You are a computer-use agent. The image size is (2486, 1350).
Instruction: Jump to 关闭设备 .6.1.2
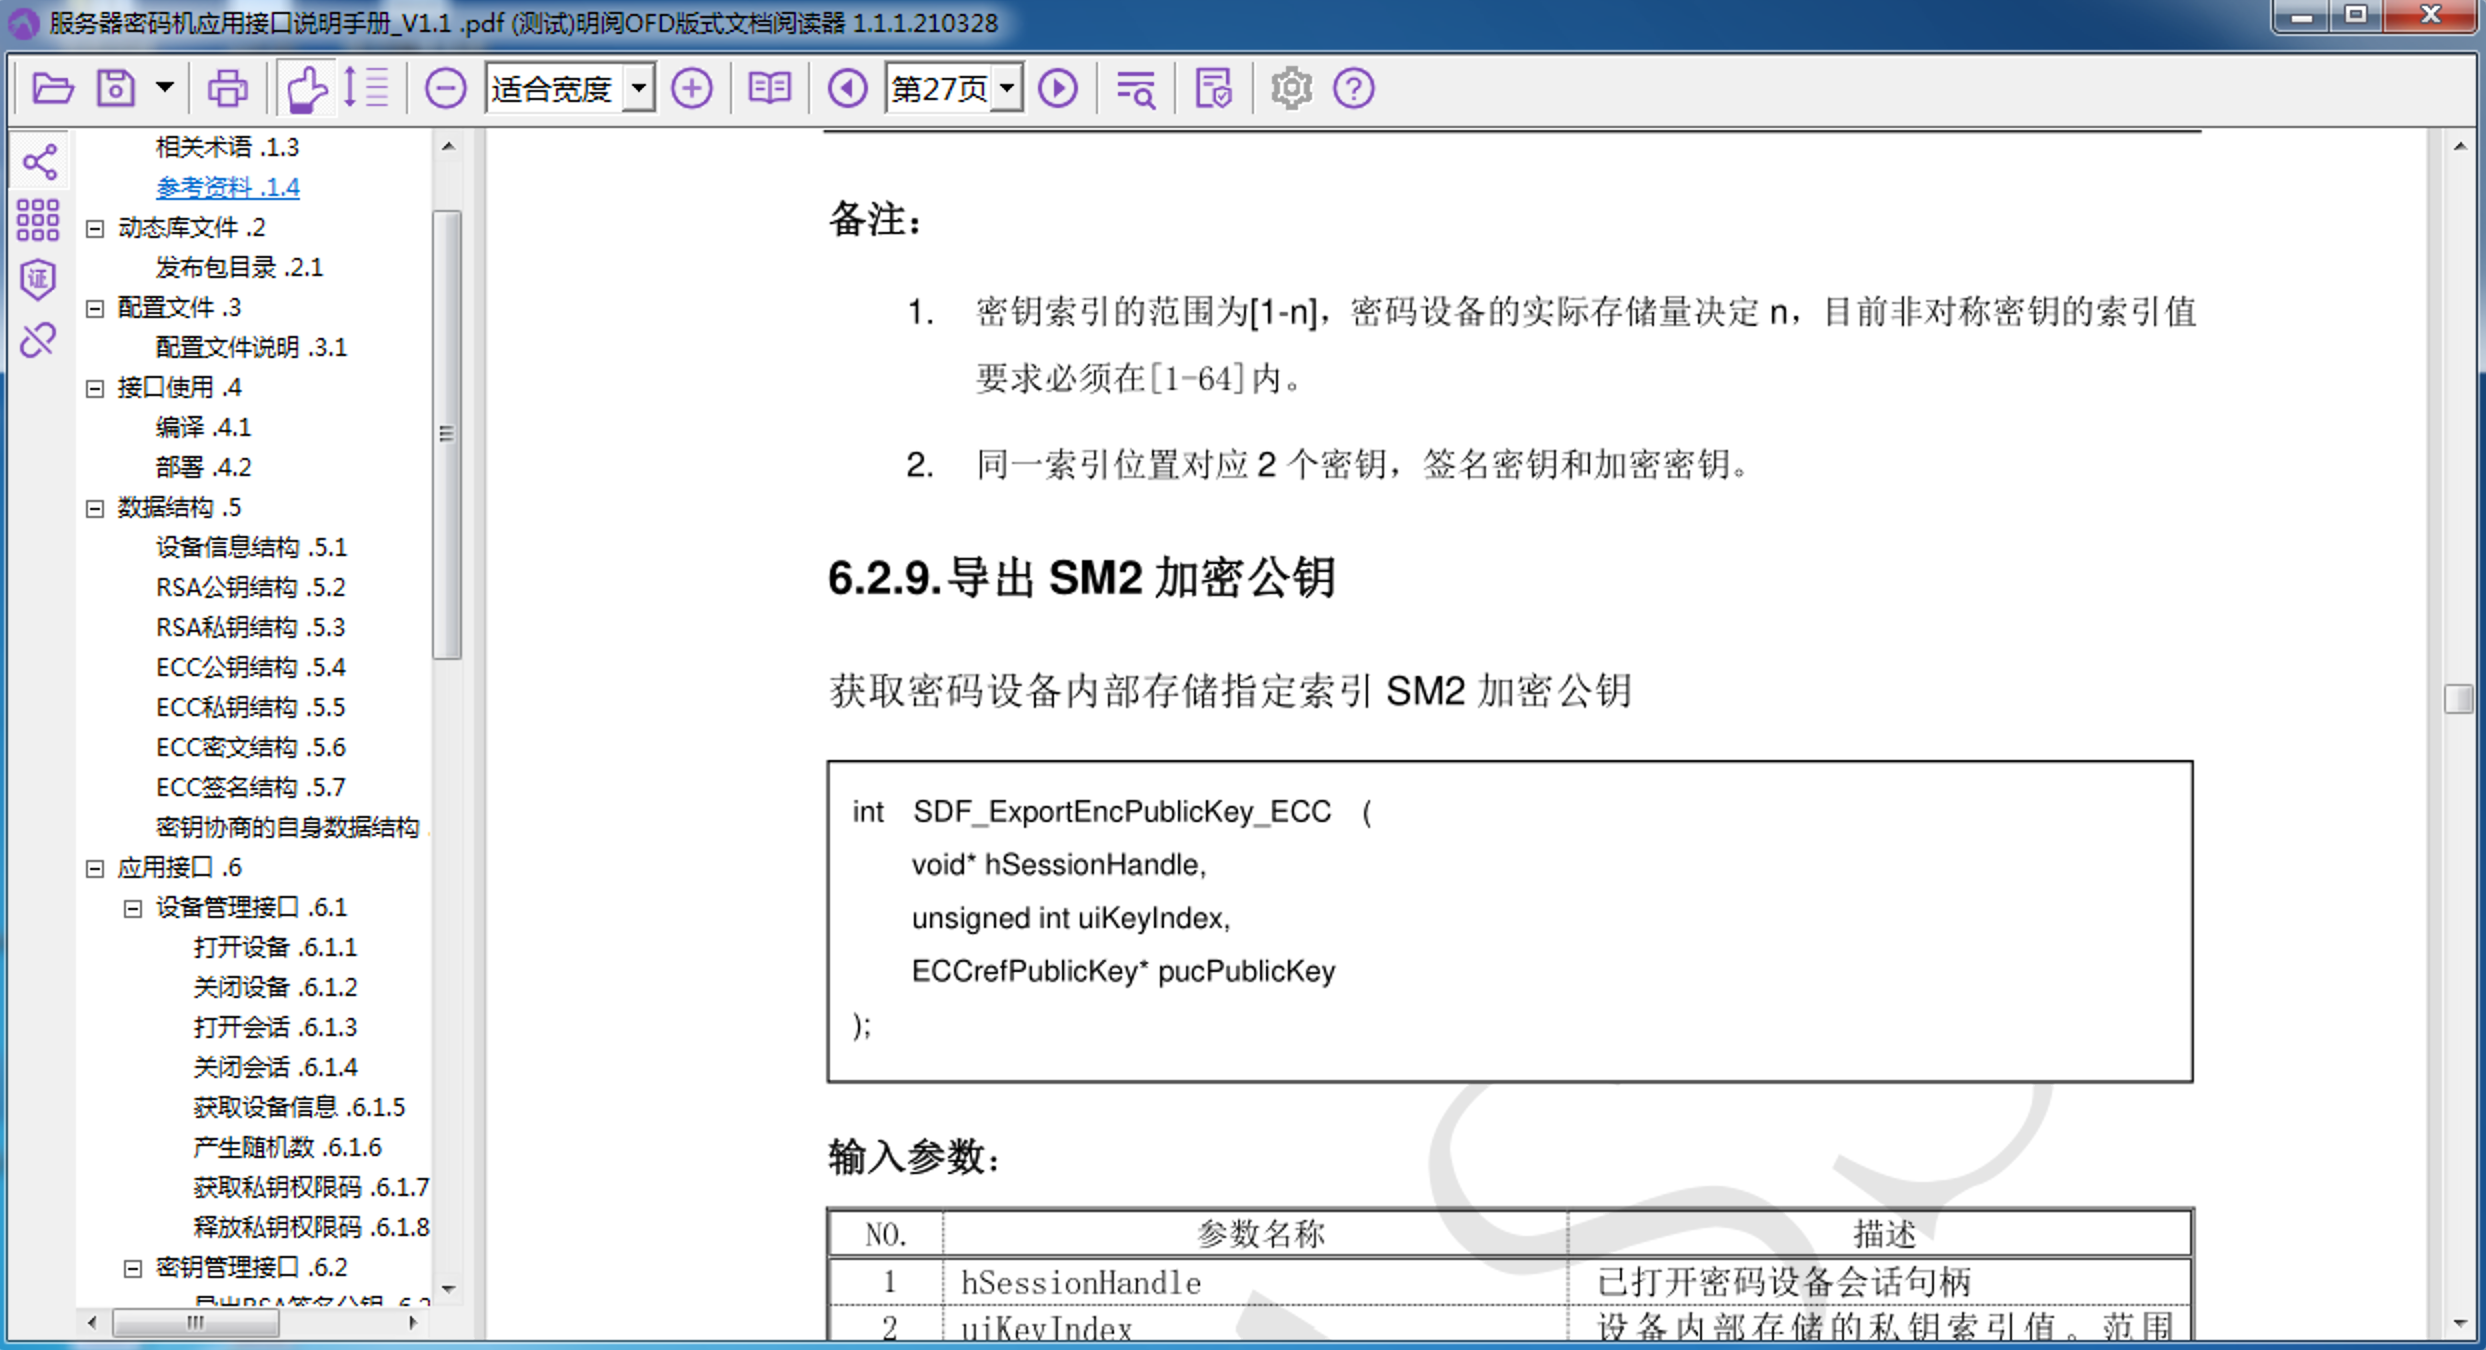[275, 987]
